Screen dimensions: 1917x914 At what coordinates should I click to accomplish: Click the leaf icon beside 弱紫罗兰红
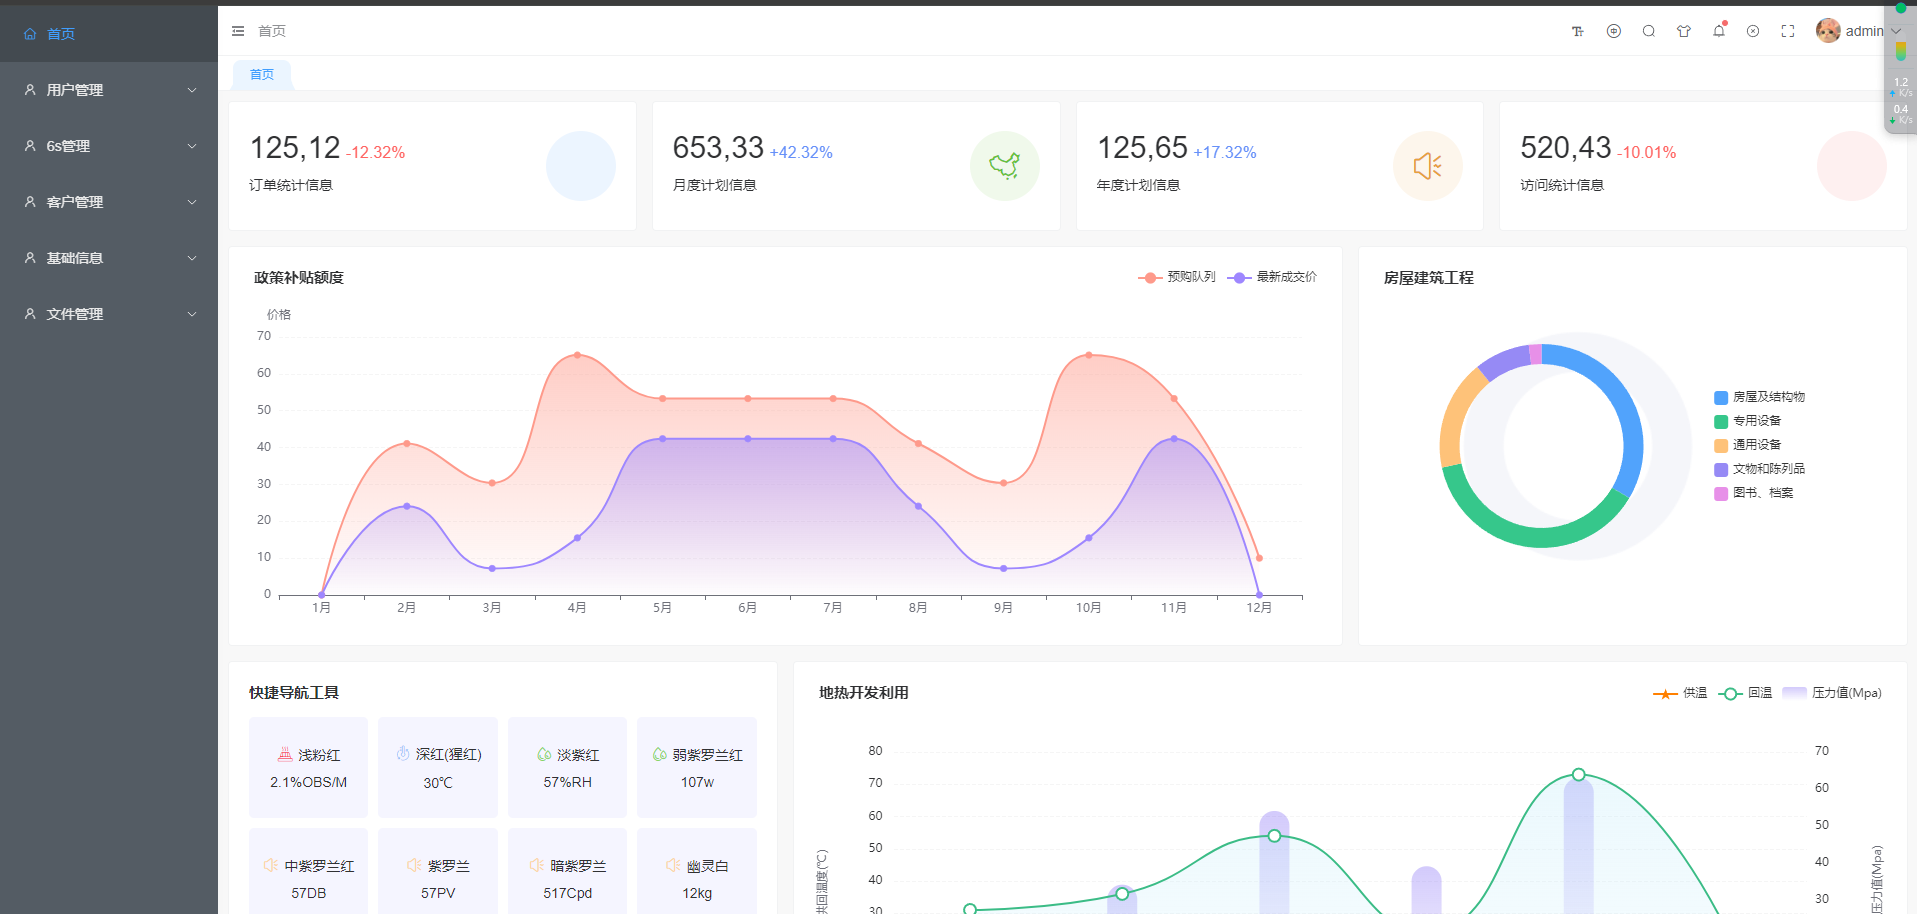tap(660, 754)
